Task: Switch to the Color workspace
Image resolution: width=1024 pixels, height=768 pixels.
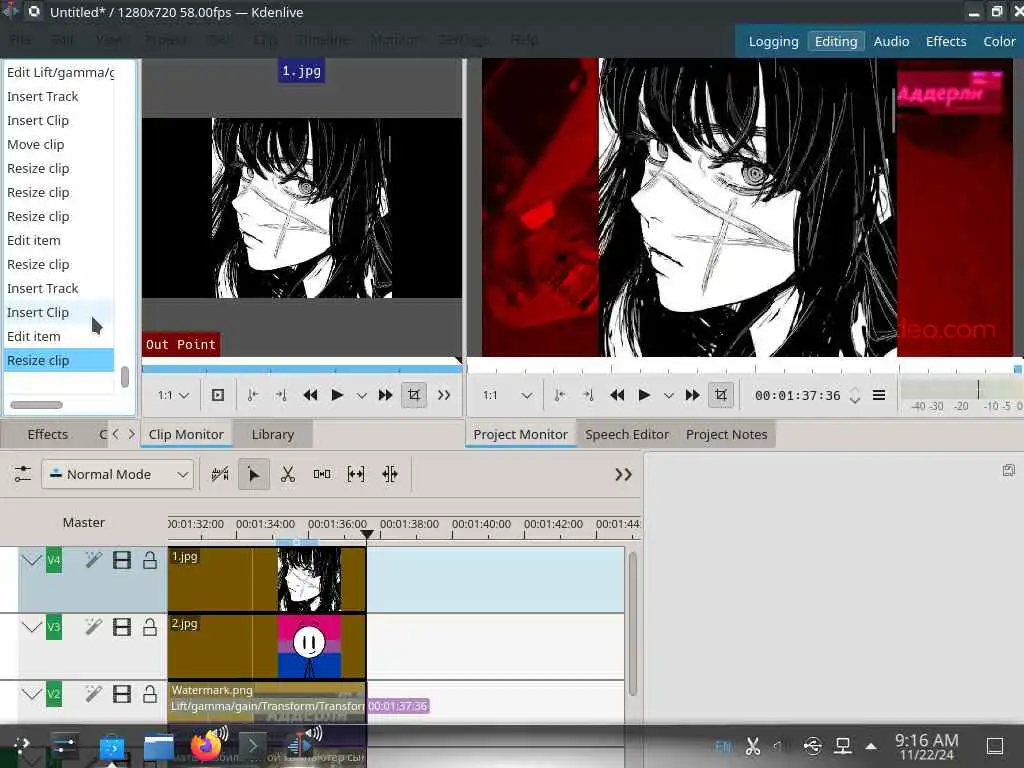Action: click(999, 41)
